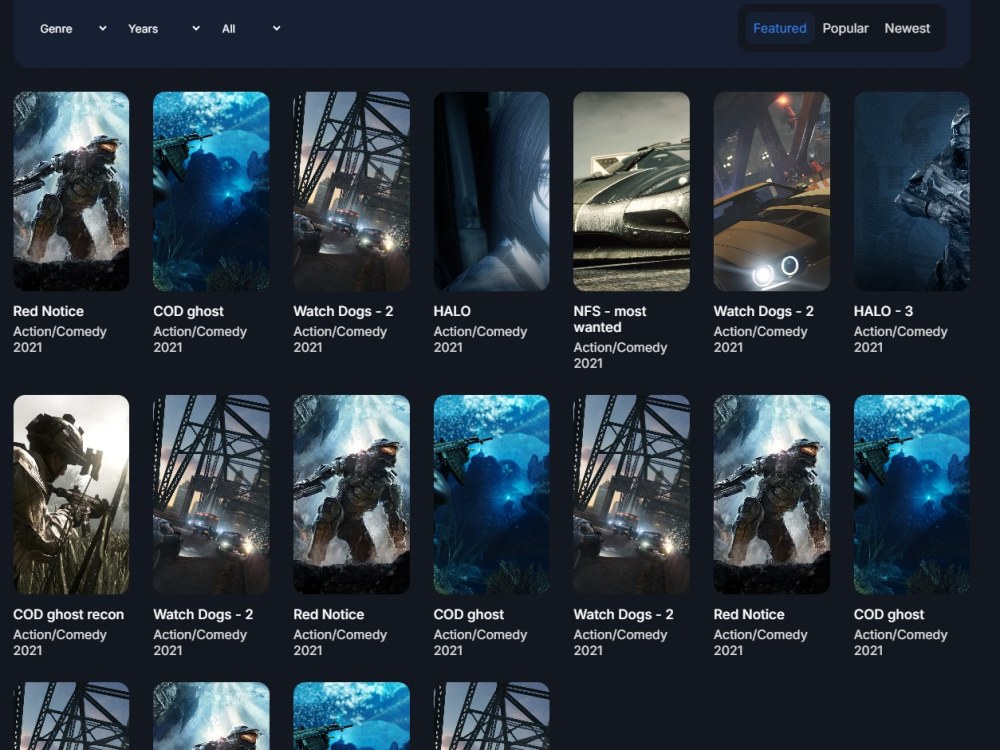Open Watch Dogs - 2 poster with yellow car headlights
The height and width of the screenshot is (750, 1000).
772,191
